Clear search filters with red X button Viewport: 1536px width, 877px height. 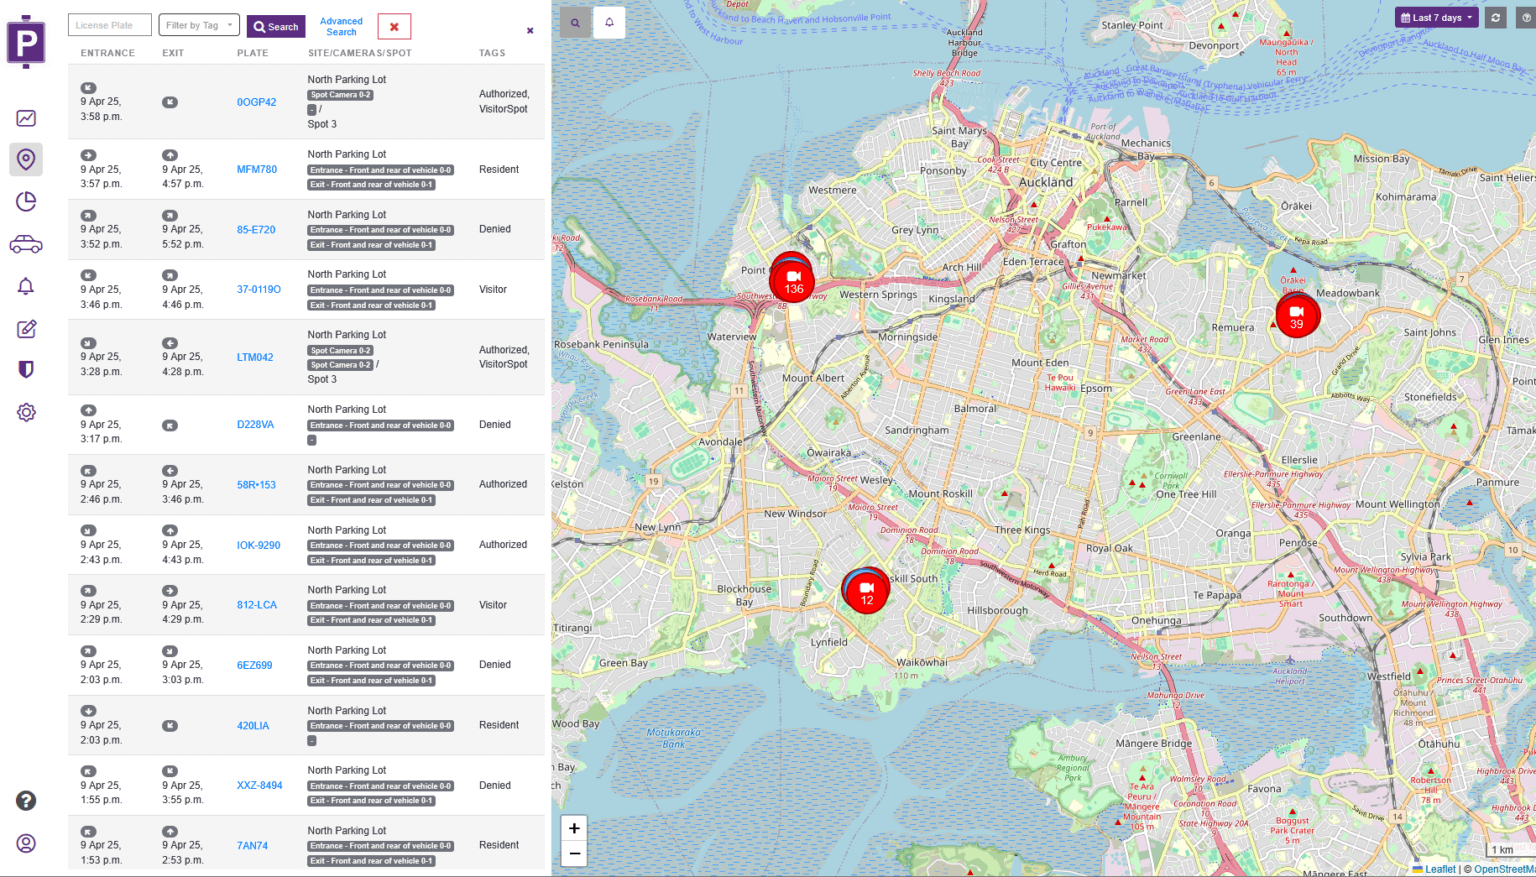tap(394, 27)
